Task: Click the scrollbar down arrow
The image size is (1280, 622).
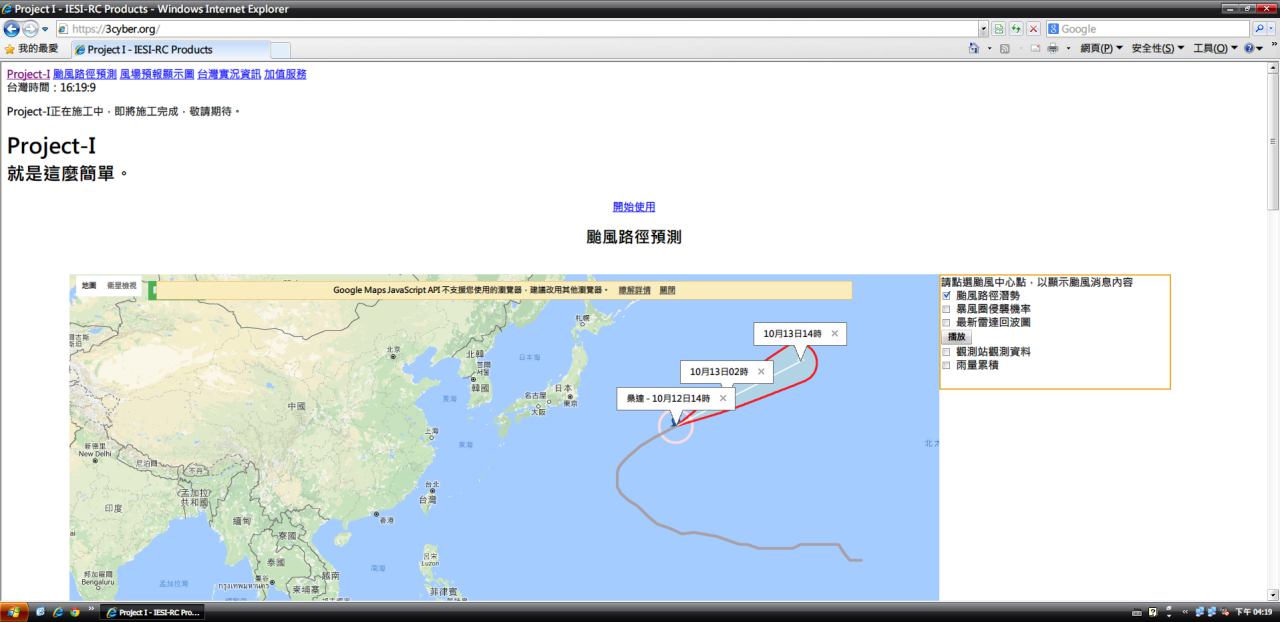Action: tap(1272, 594)
